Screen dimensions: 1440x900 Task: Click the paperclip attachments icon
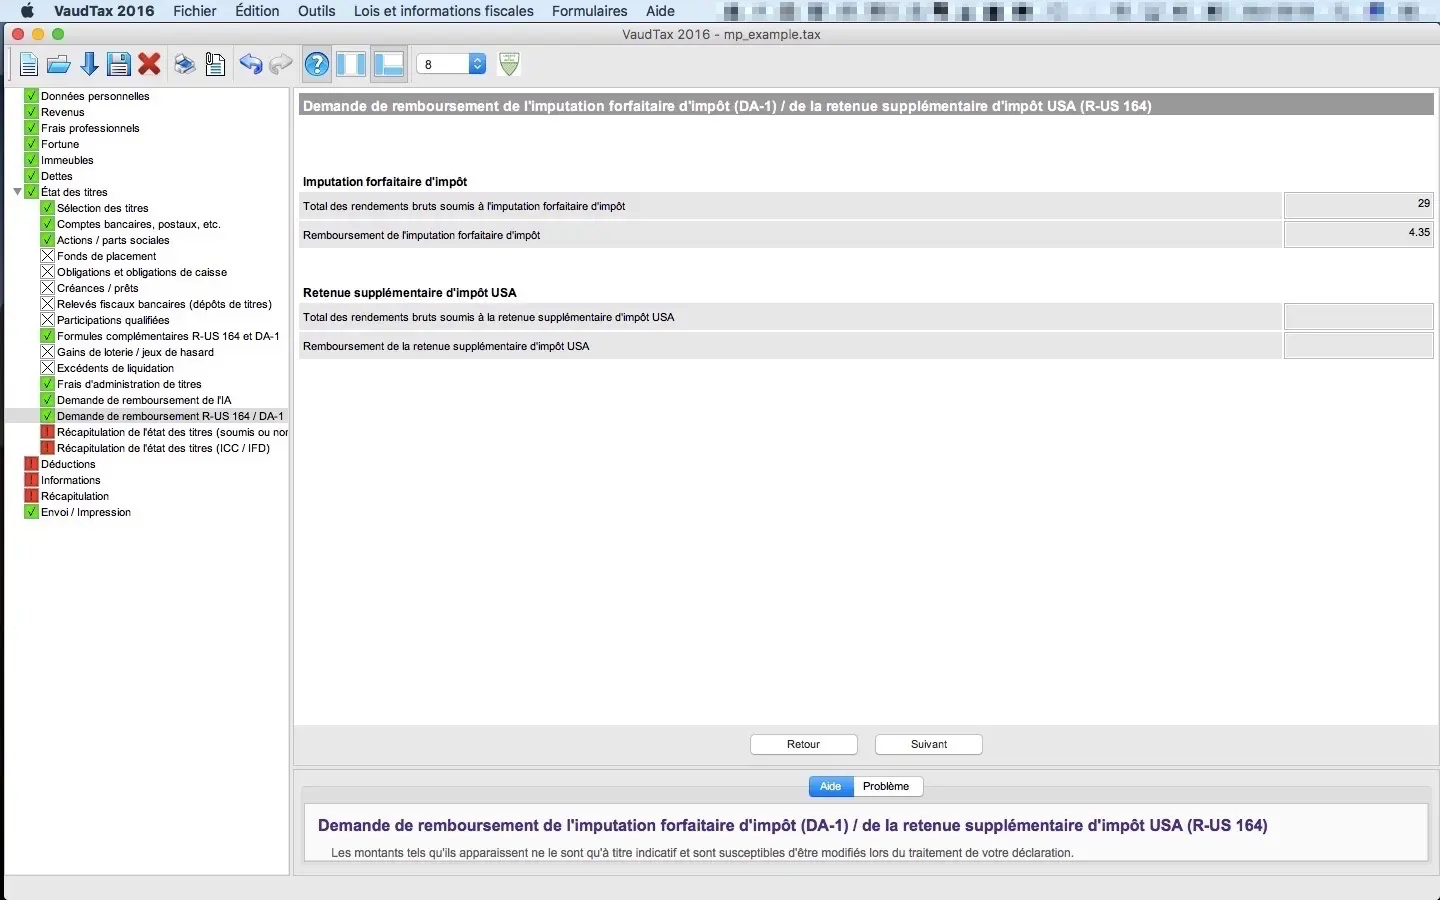[215, 65]
